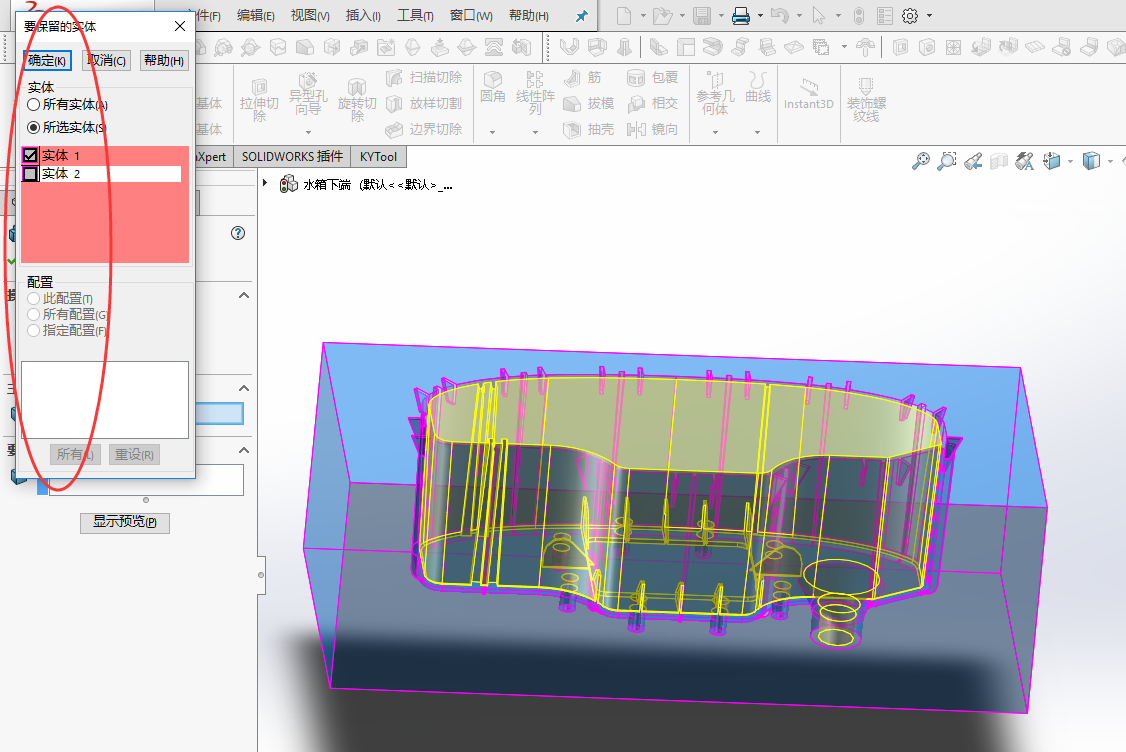Click the Display Style cube icon
1126x752 pixels.
(1091, 161)
